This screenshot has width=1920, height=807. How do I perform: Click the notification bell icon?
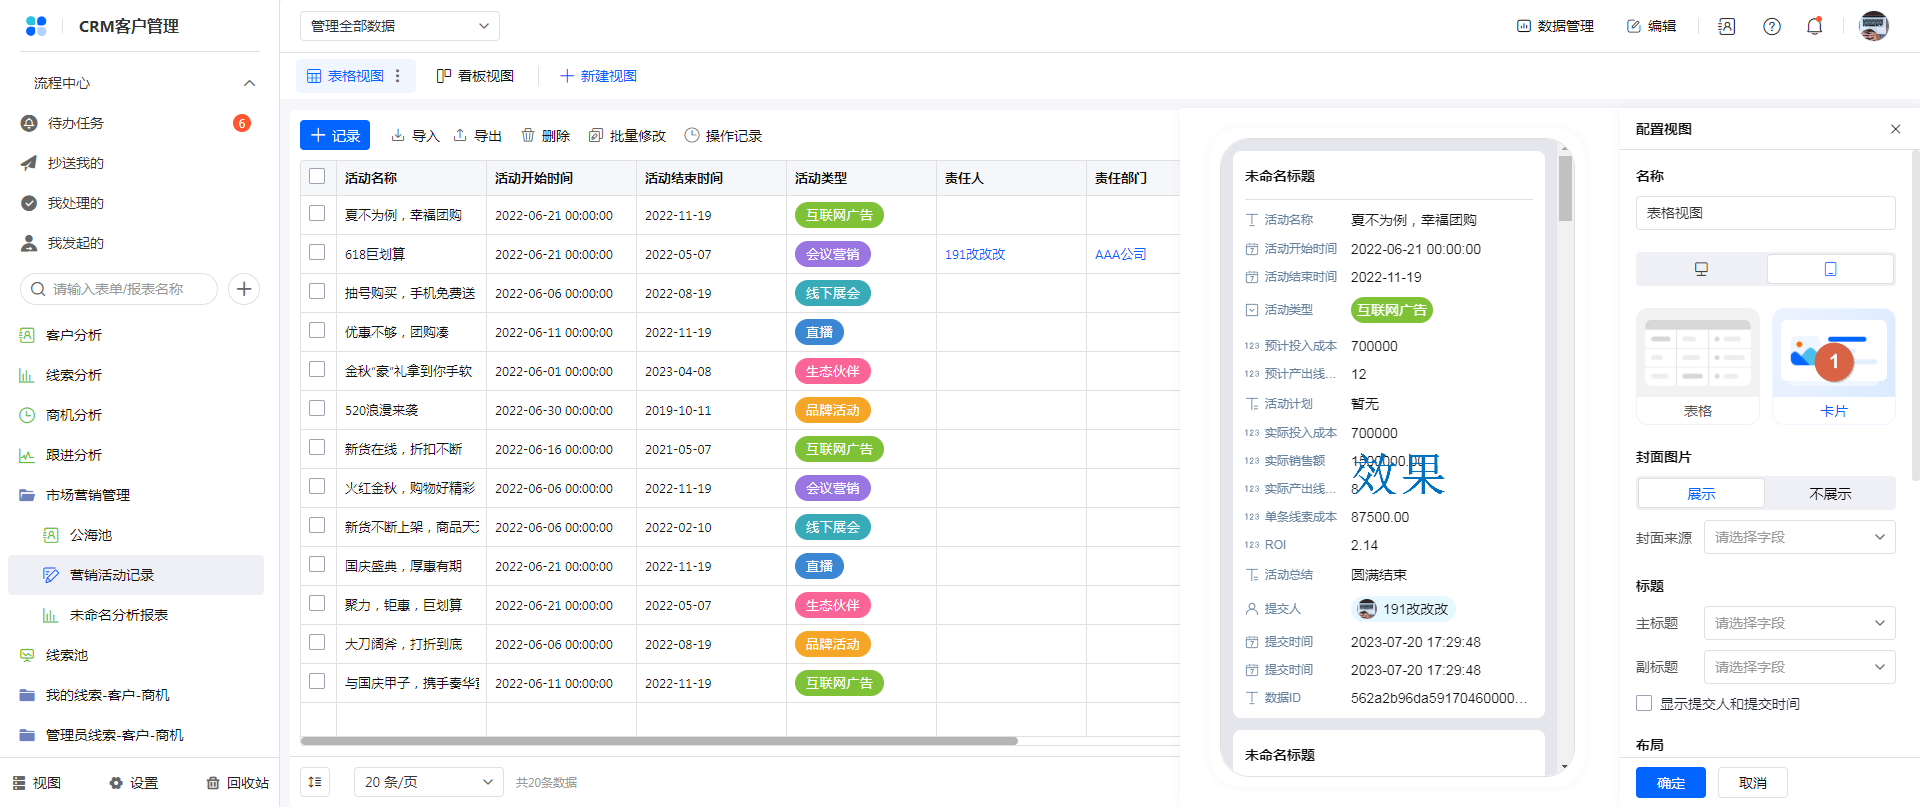[x=1814, y=27]
